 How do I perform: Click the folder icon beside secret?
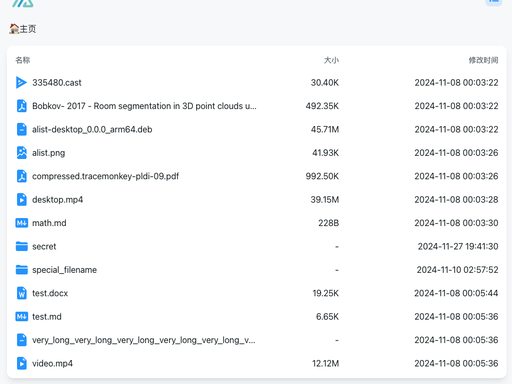(x=22, y=246)
